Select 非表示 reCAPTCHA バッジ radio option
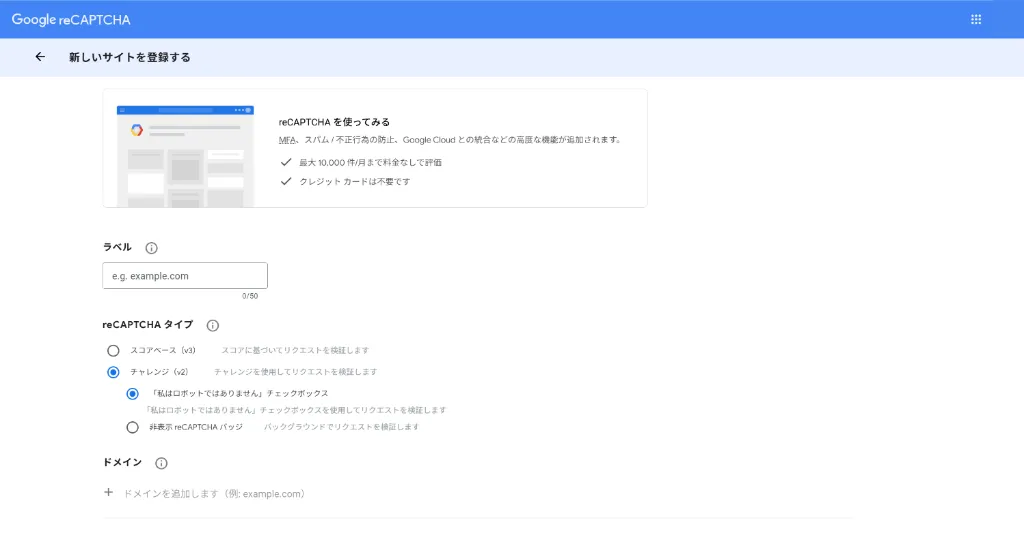This screenshot has width=1024, height=539. click(x=133, y=427)
